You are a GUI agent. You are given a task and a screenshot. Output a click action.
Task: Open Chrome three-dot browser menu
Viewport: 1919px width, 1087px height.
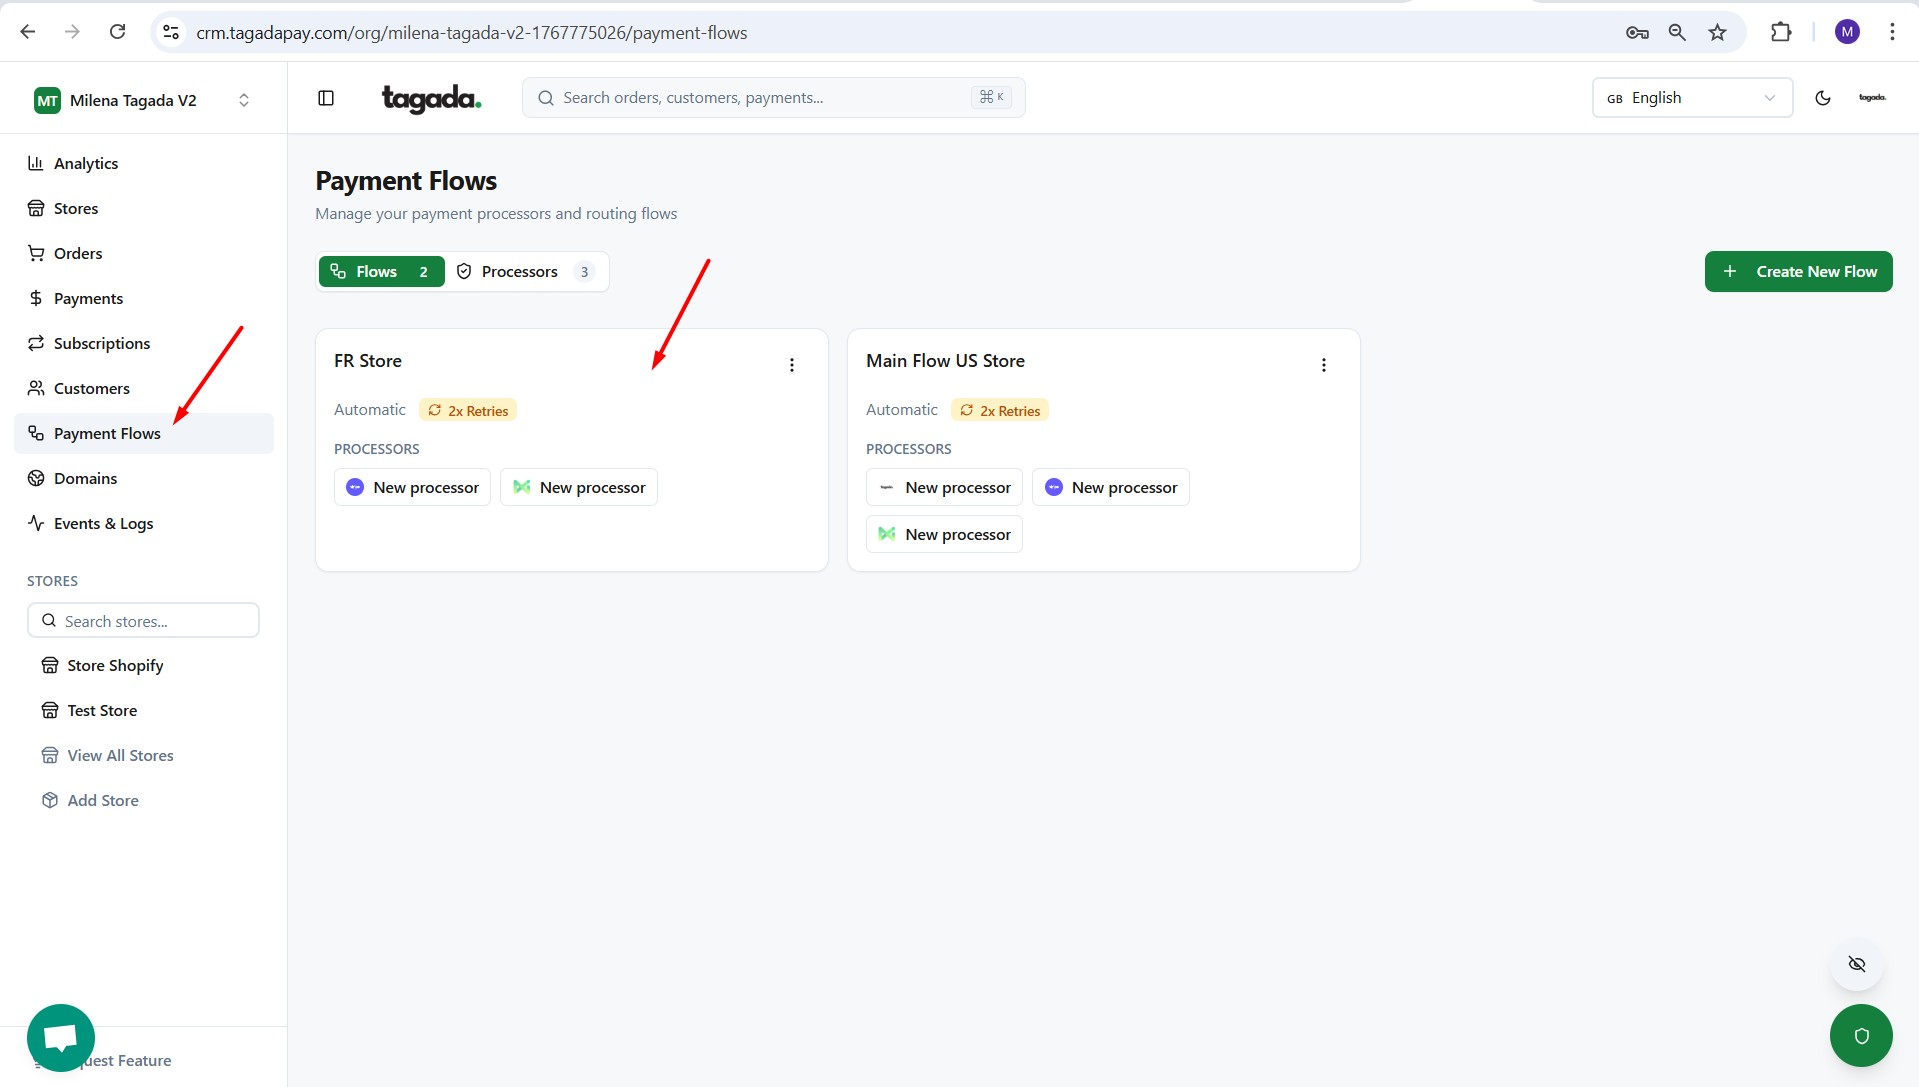1892,32
